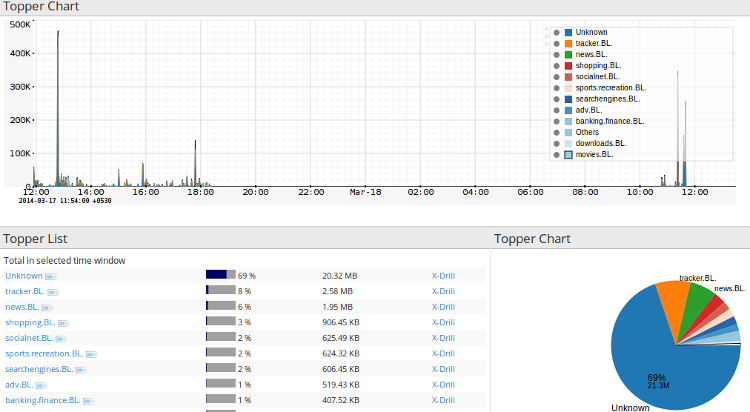Click the Unknown blue legend color swatch

(568, 33)
